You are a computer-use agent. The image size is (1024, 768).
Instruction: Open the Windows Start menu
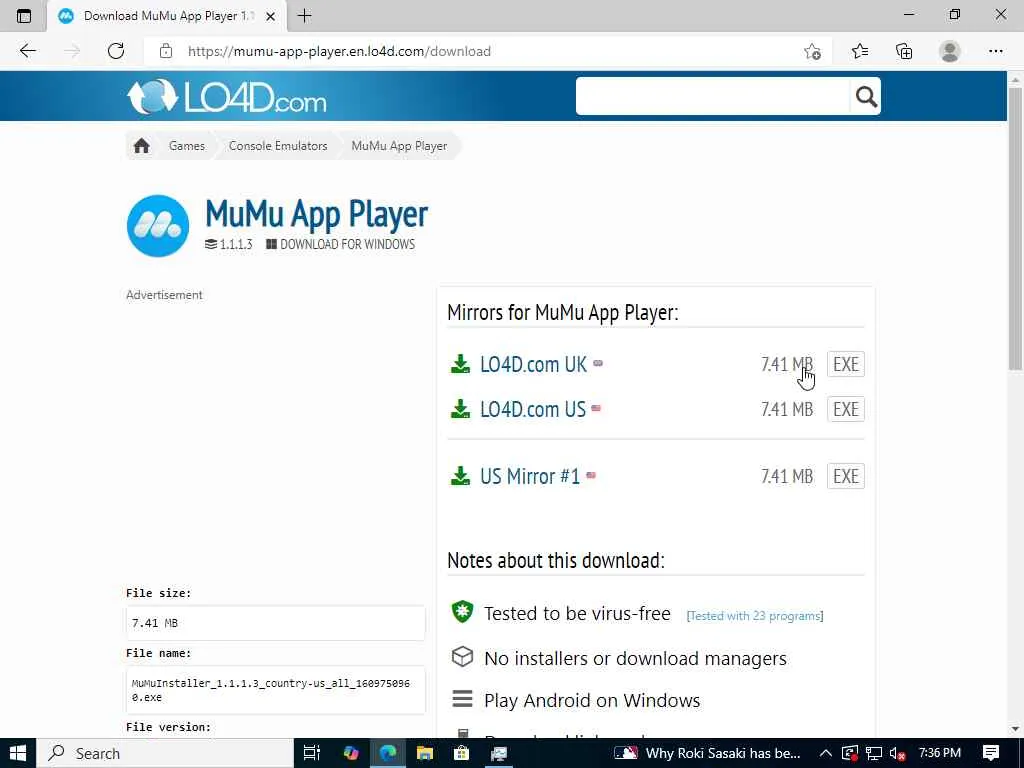click(18, 753)
